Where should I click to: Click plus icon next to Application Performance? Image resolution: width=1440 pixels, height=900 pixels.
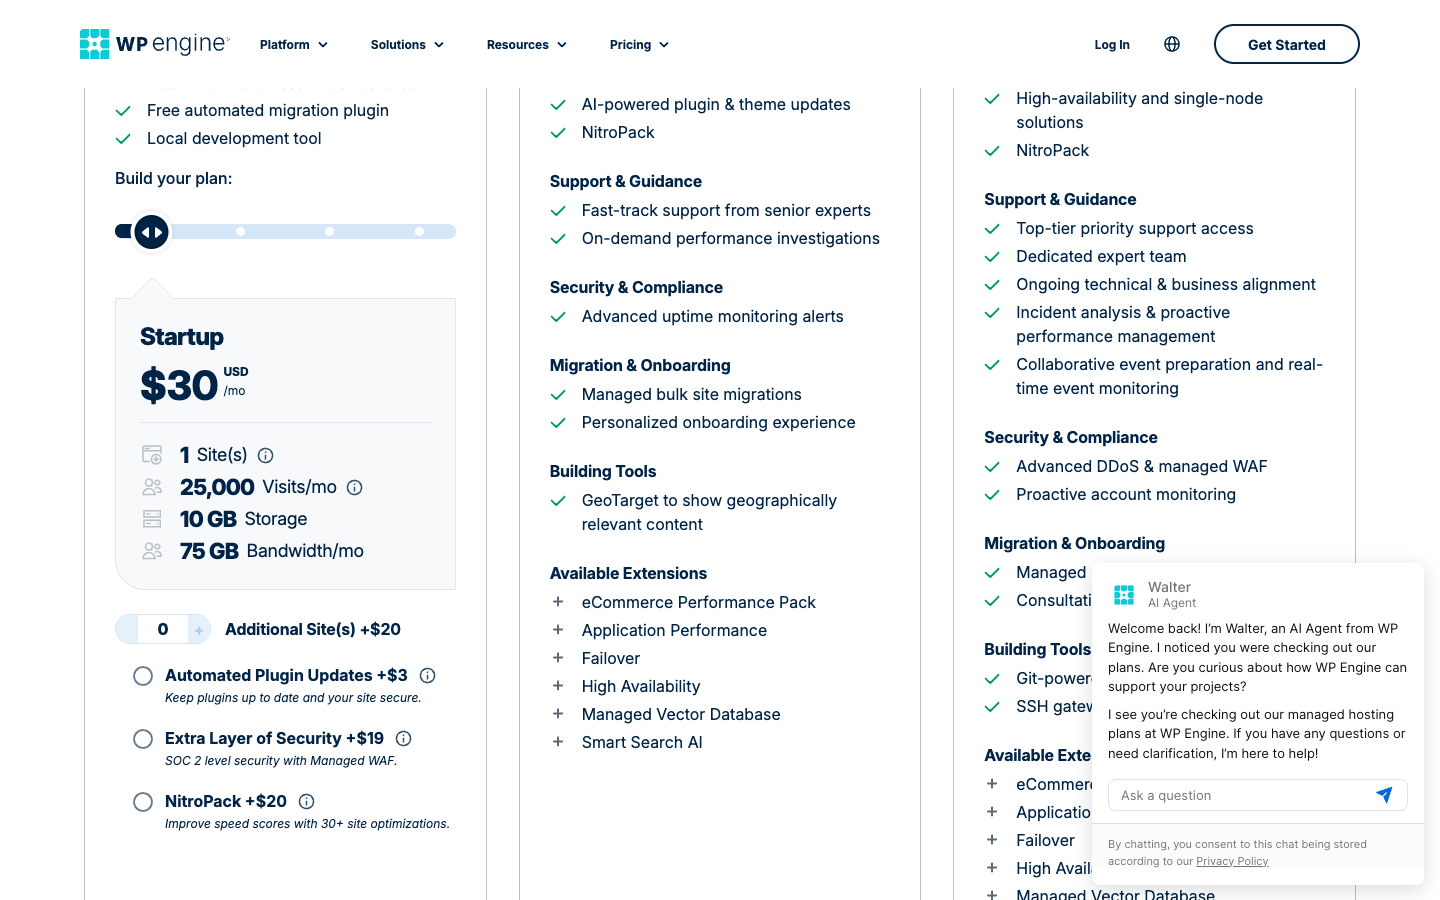click(558, 630)
